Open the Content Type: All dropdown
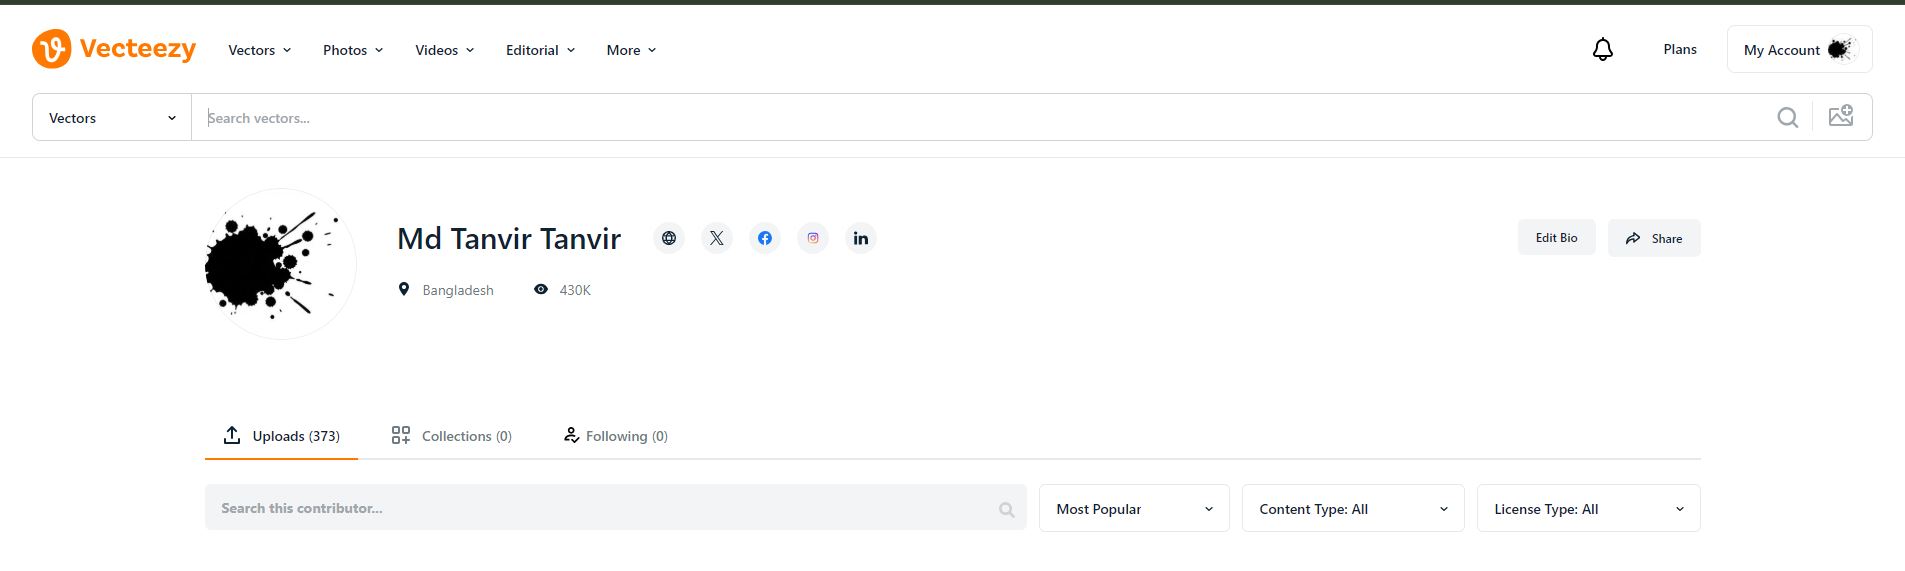1905x571 pixels. point(1353,509)
